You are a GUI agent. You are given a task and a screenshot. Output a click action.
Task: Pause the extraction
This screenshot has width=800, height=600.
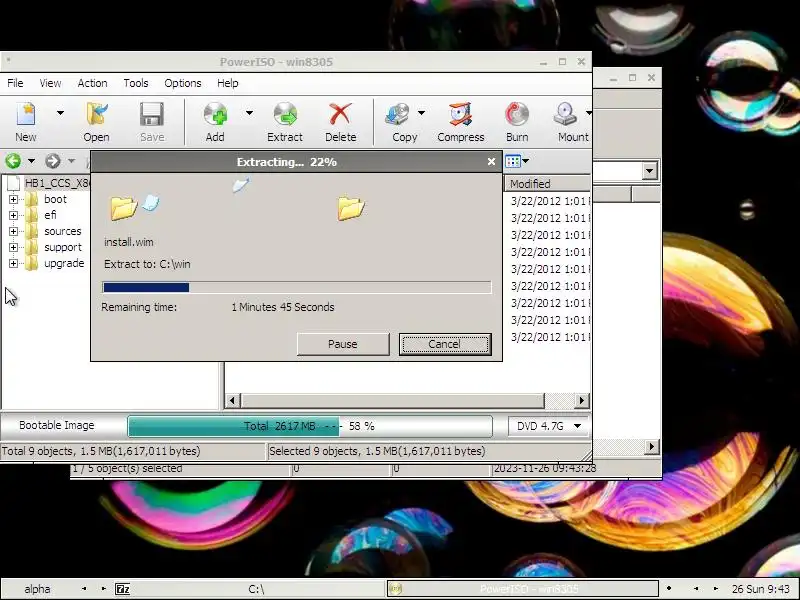tap(343, 344)
